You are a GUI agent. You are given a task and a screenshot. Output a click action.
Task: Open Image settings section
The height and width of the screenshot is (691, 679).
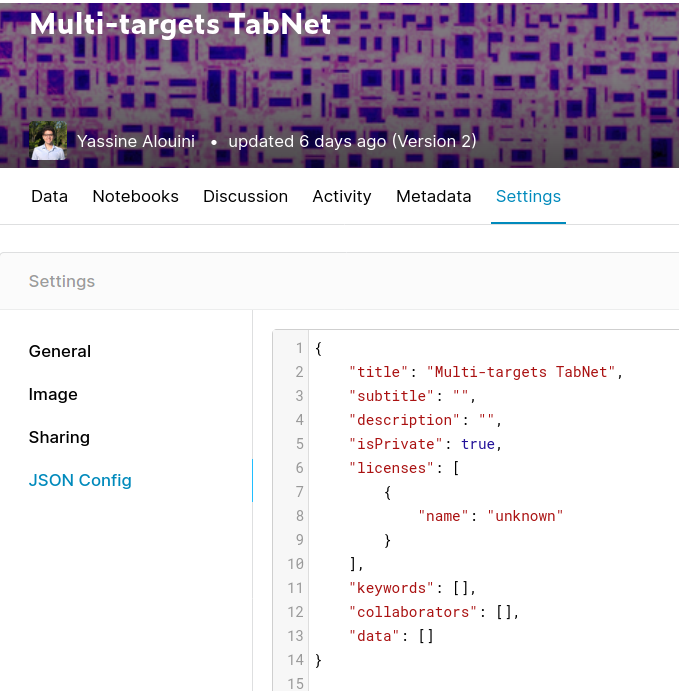coord(53,394)
